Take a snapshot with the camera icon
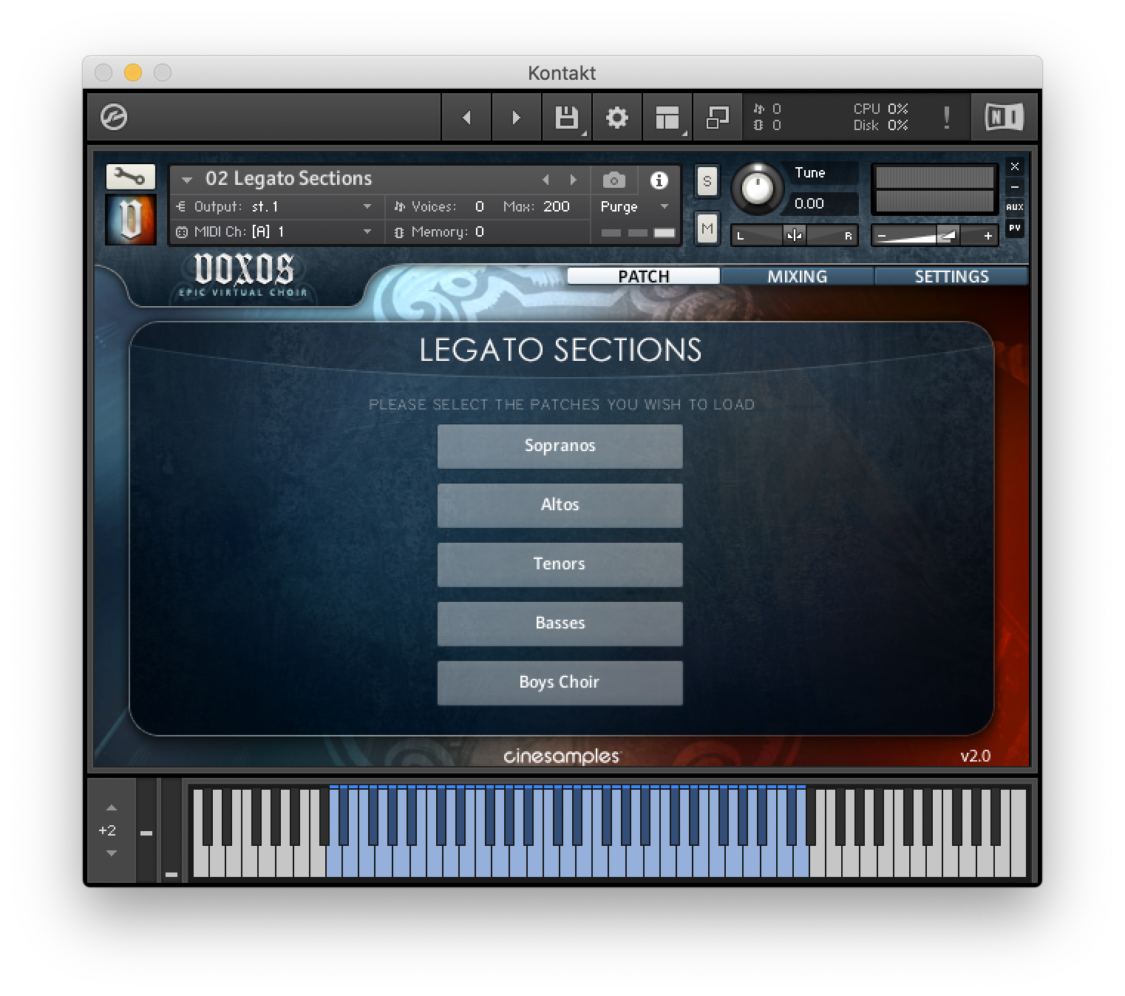The image size is (1125, 996). tap(613, 181)
